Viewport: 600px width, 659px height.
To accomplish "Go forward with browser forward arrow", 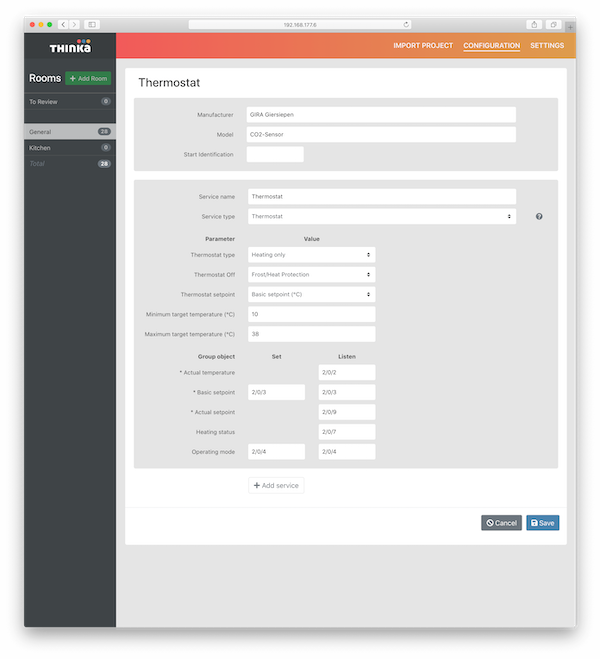I will click(74, 24).
